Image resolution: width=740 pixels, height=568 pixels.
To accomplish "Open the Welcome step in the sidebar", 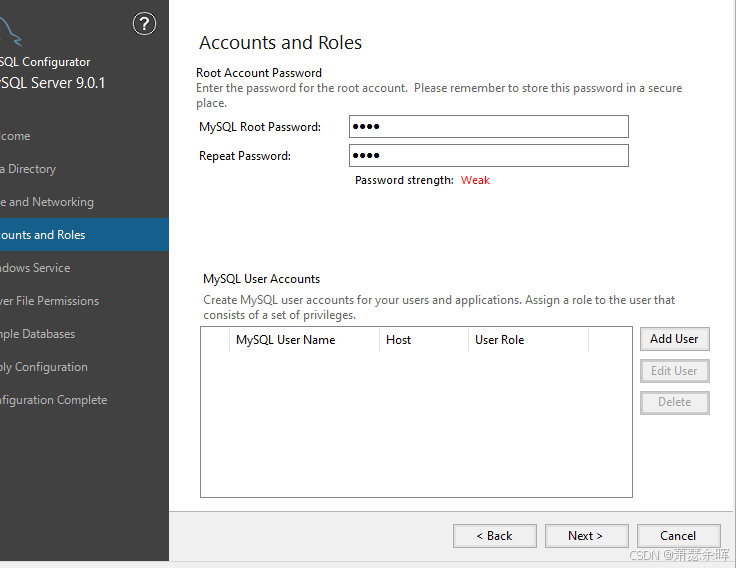I will [x=16, y=136].
